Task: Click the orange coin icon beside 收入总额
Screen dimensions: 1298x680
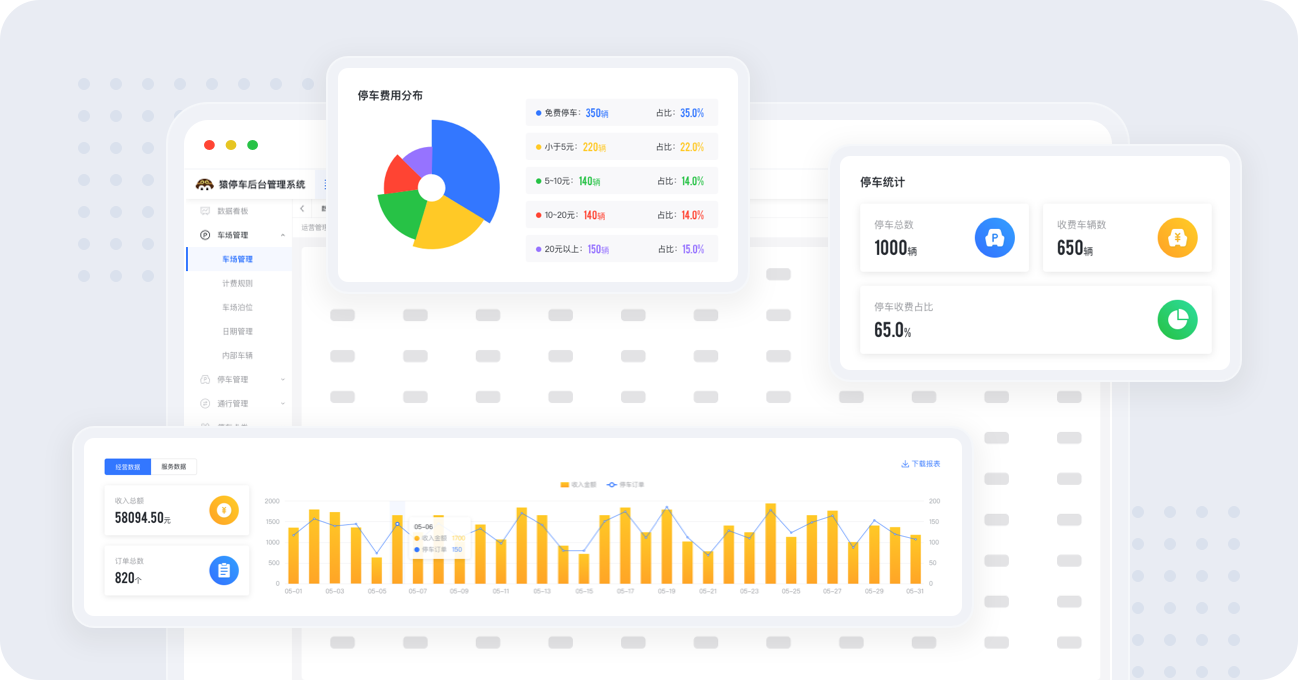Action: click(x=224, y=510)
